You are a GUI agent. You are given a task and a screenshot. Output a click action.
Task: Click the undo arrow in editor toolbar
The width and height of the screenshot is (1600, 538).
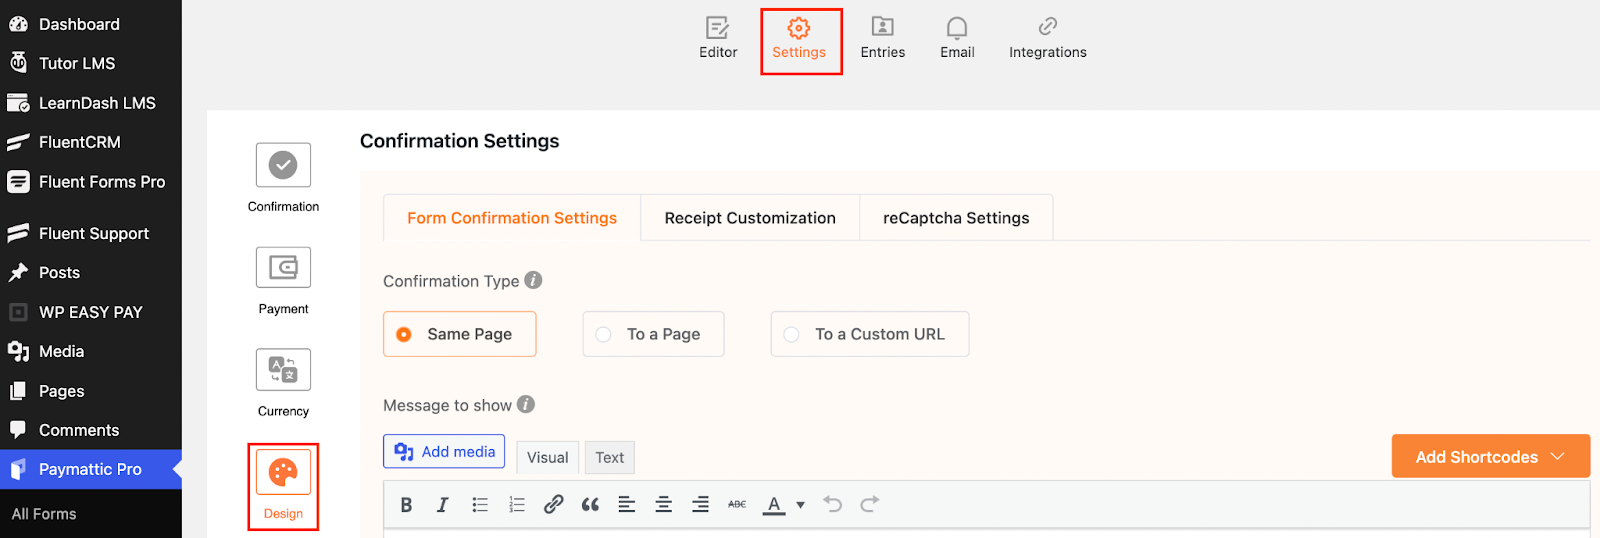click(832, 504)
